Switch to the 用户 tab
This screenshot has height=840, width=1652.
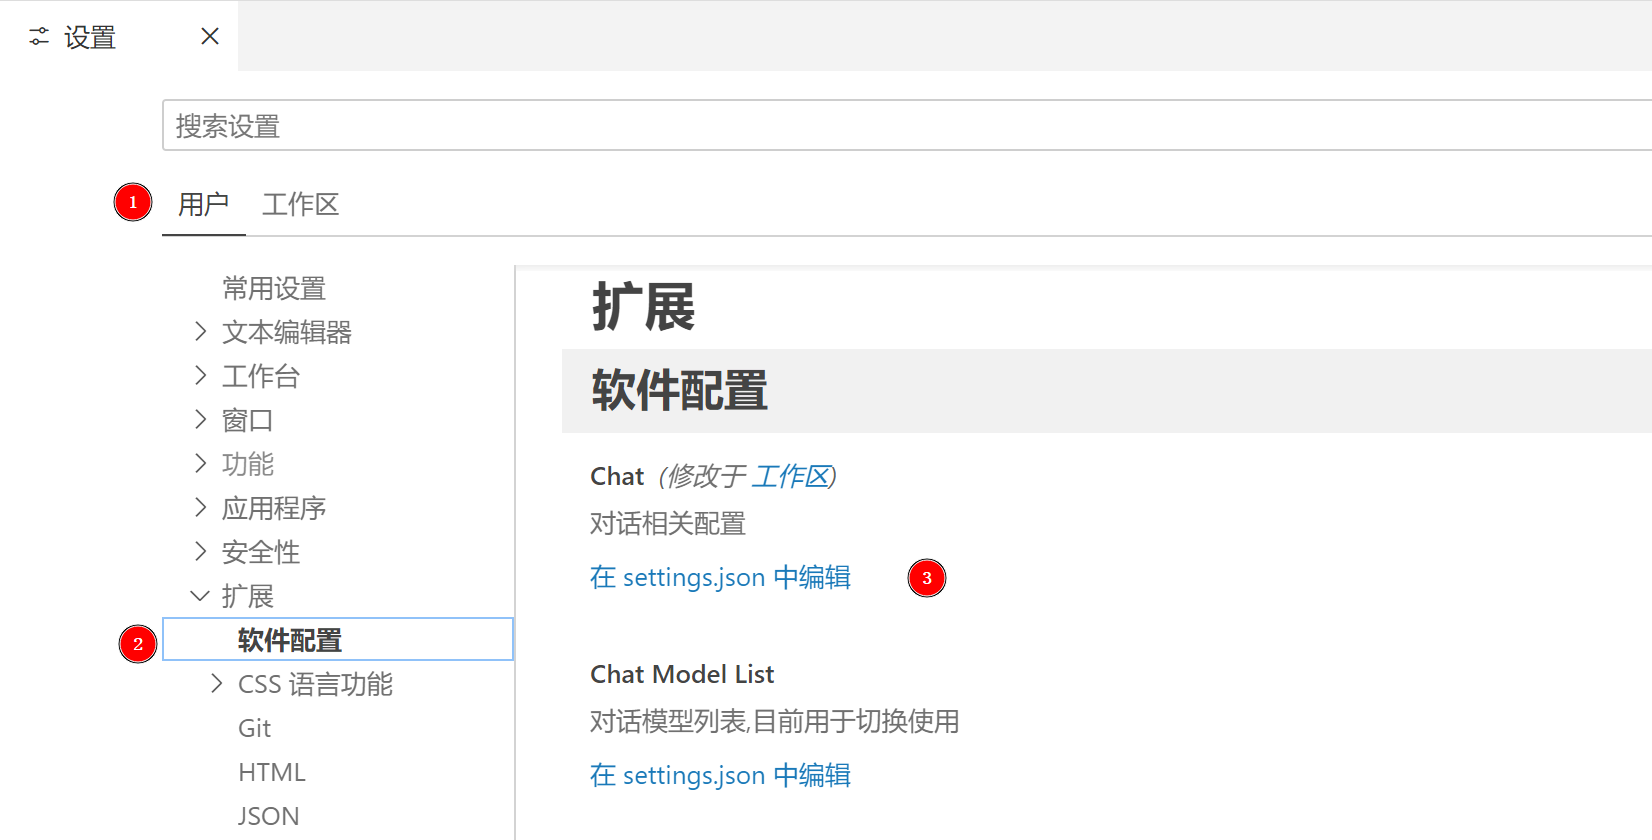coord(203,205)
